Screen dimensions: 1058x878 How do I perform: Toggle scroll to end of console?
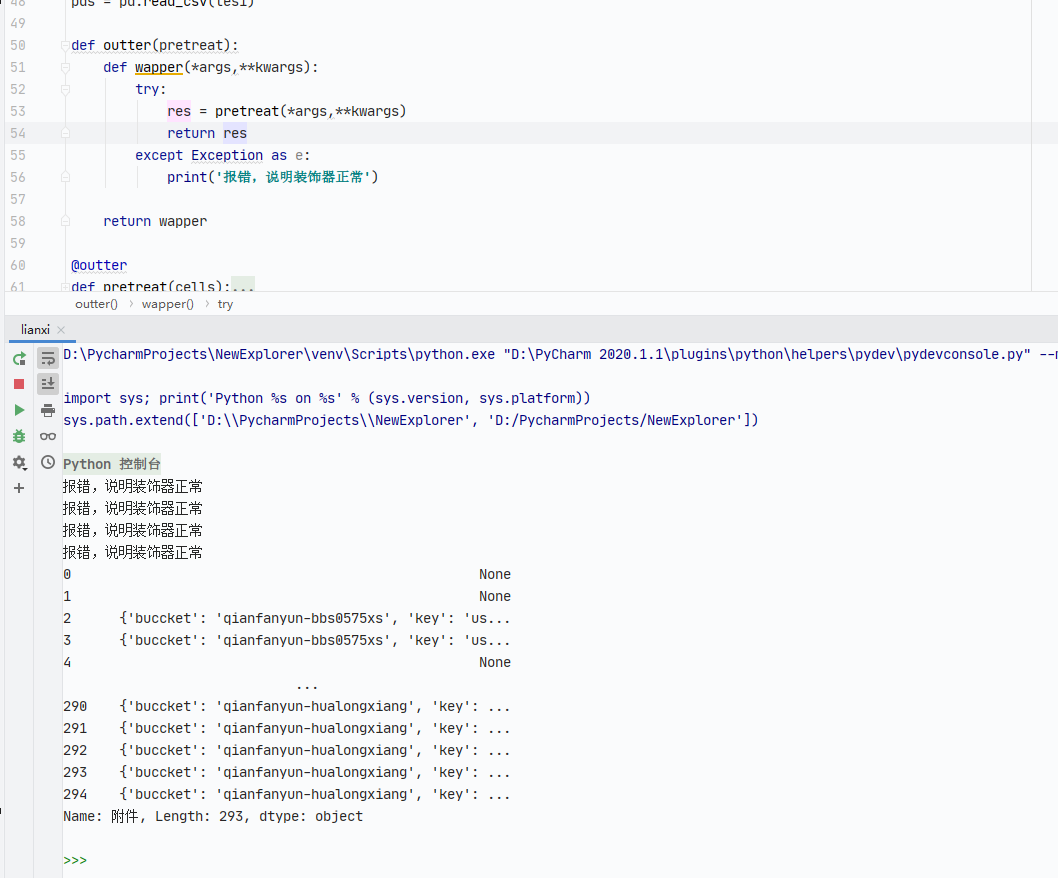click(48, 384)
